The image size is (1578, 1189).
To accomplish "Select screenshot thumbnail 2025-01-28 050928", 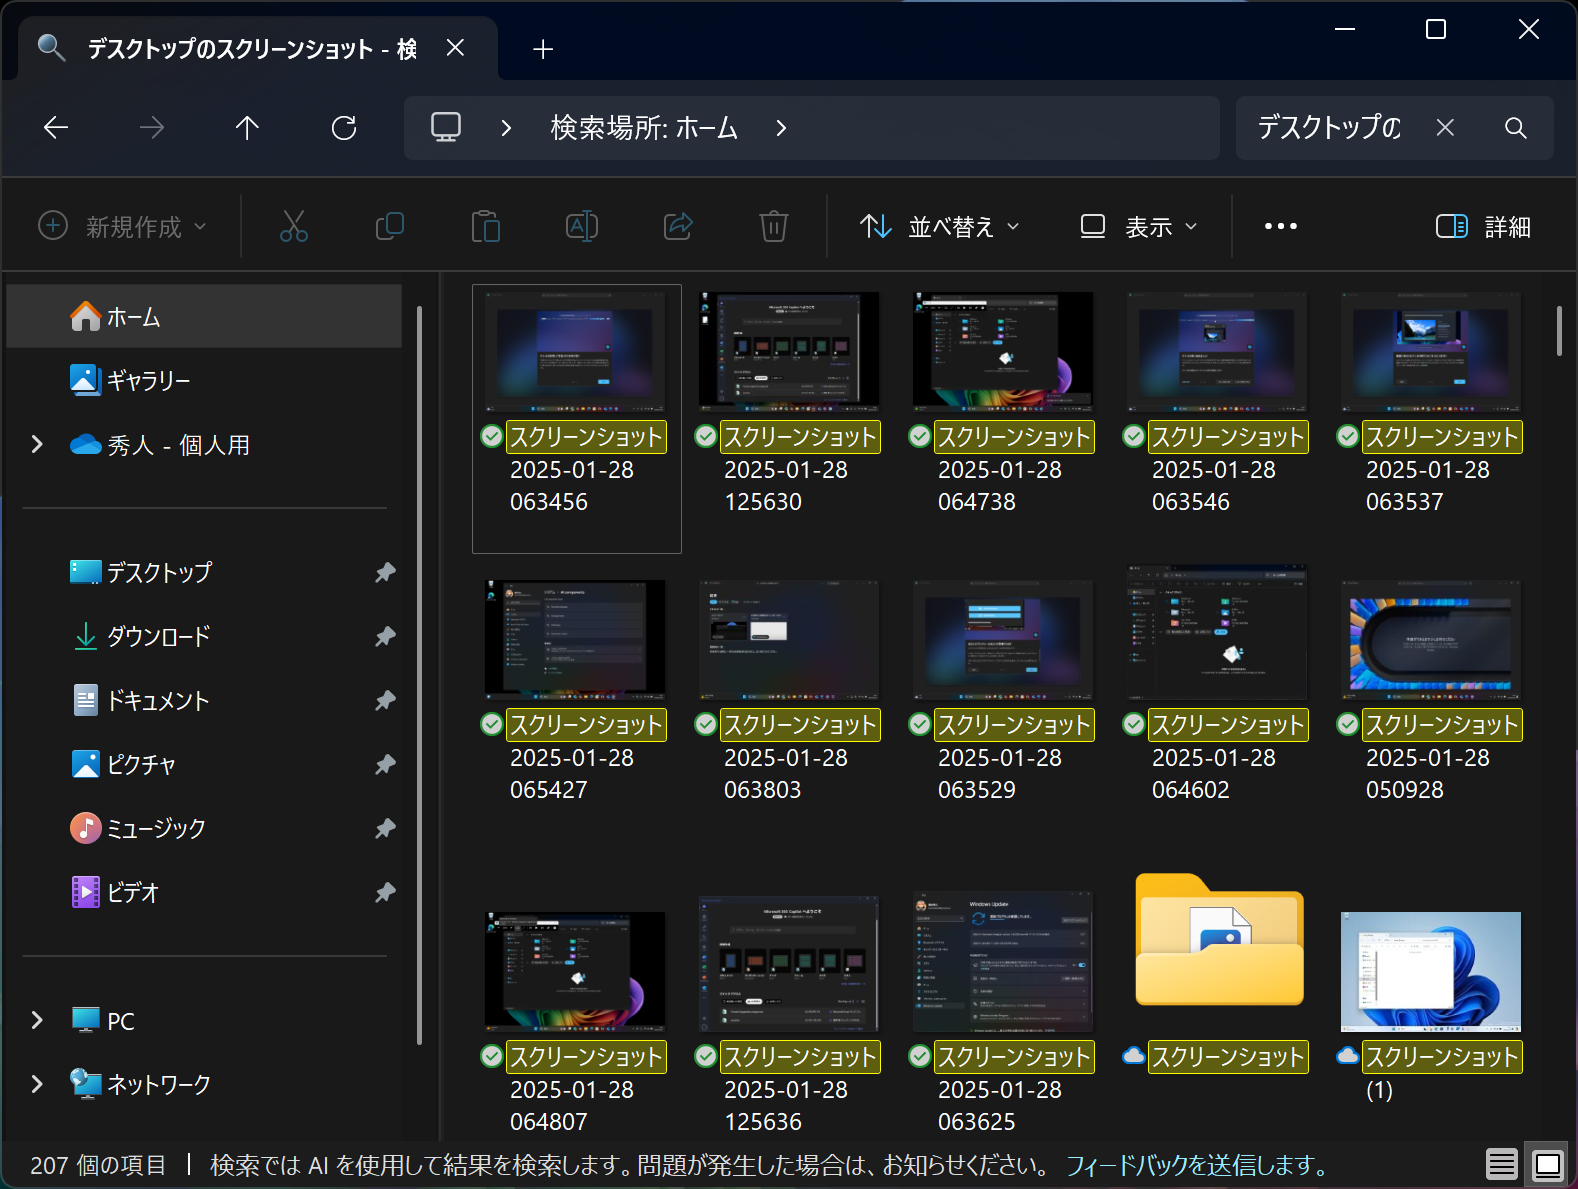I will click(x=1431, y=639).
